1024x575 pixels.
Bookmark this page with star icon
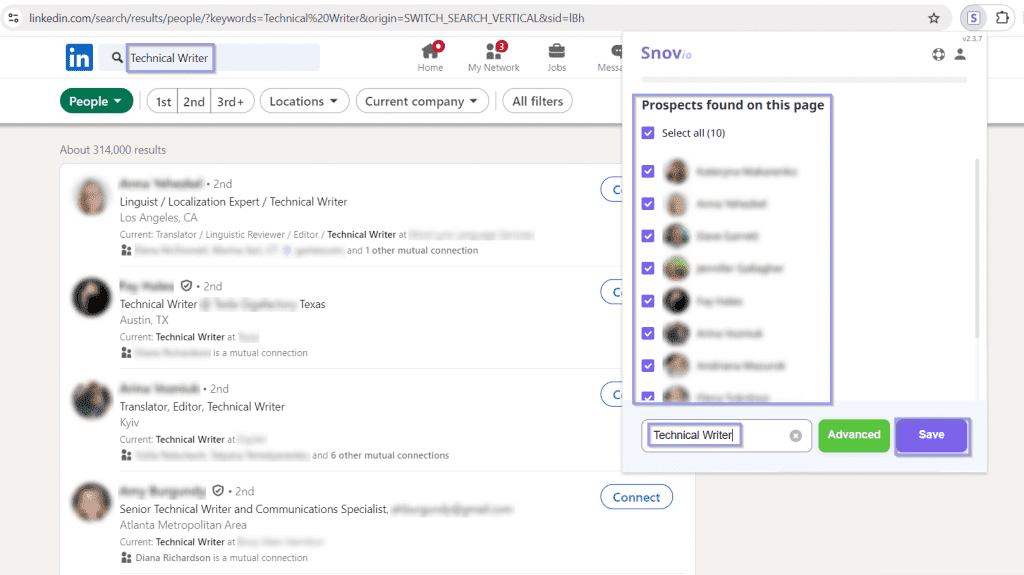[934, 18]
